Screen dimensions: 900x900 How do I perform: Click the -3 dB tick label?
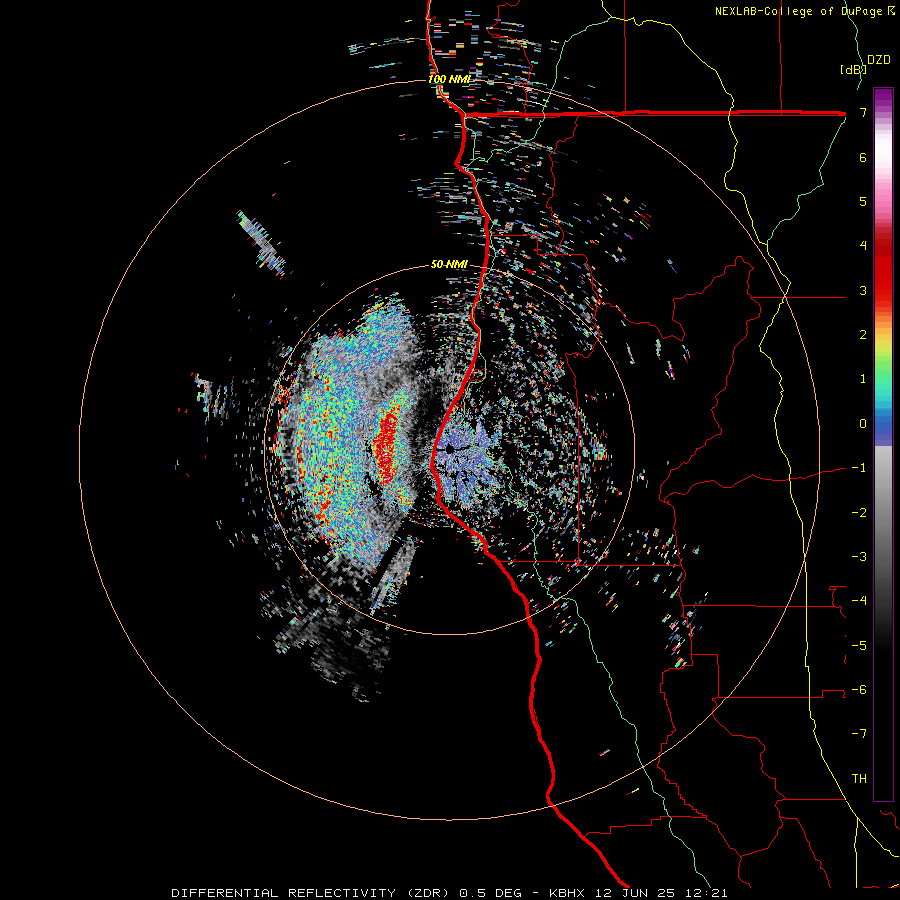tap(859, 557)
